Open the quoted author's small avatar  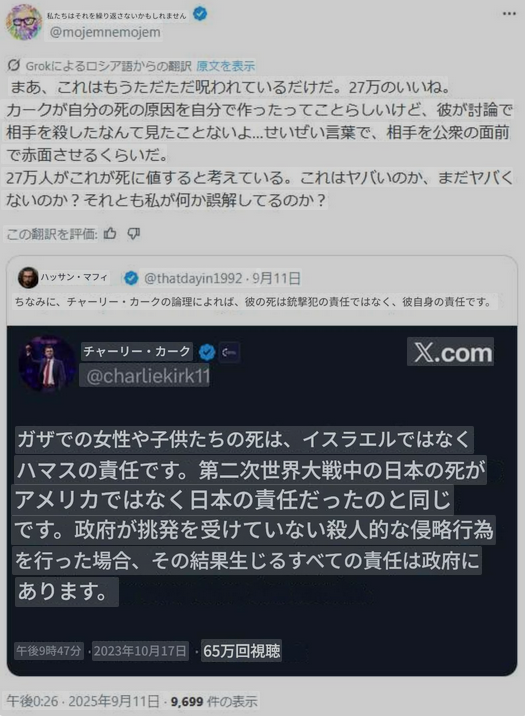[x=28, y=278]
